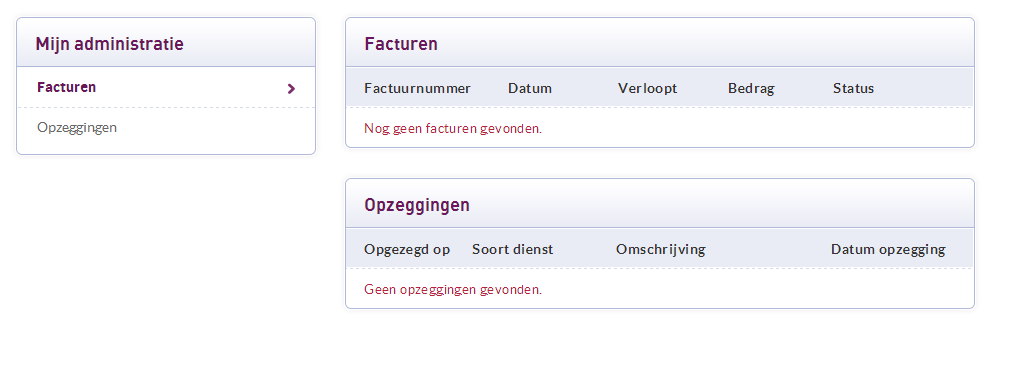Select the Soort dienst column header

pyautogui.click(x=512, y=249)
